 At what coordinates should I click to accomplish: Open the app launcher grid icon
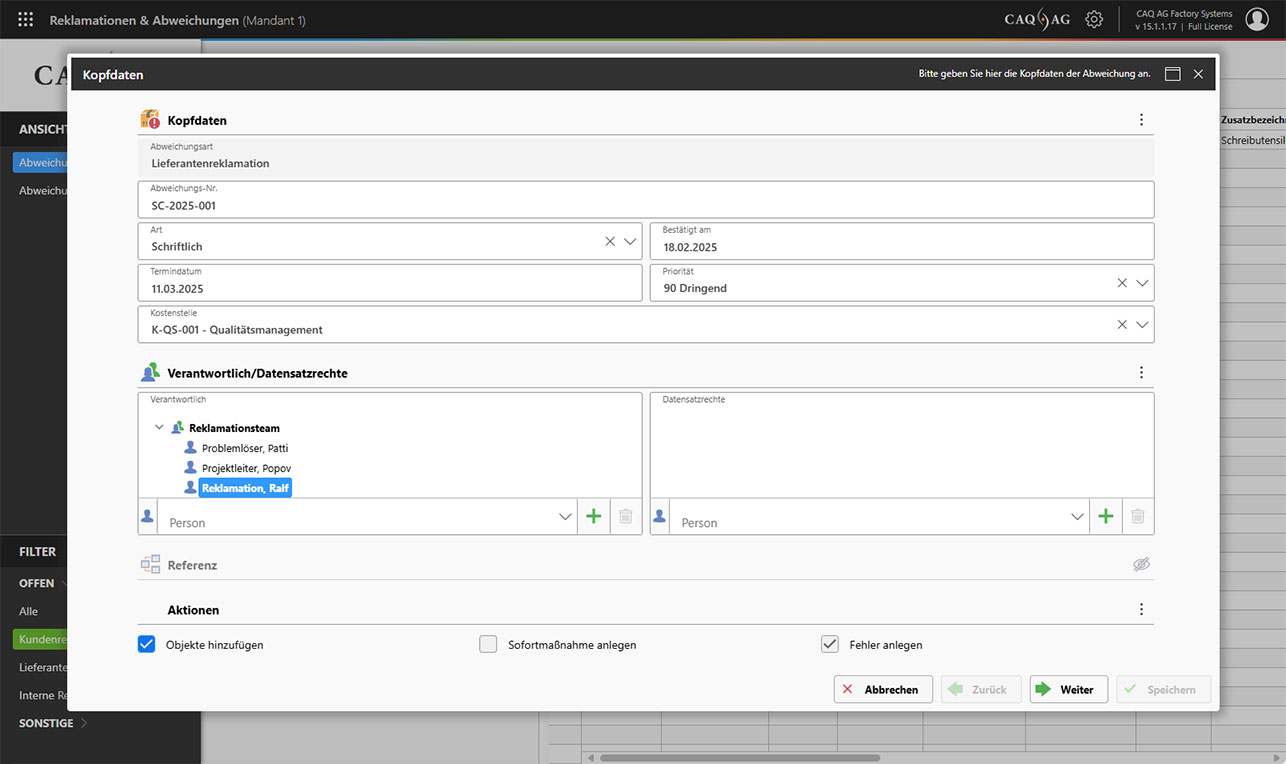pos(26,19)
